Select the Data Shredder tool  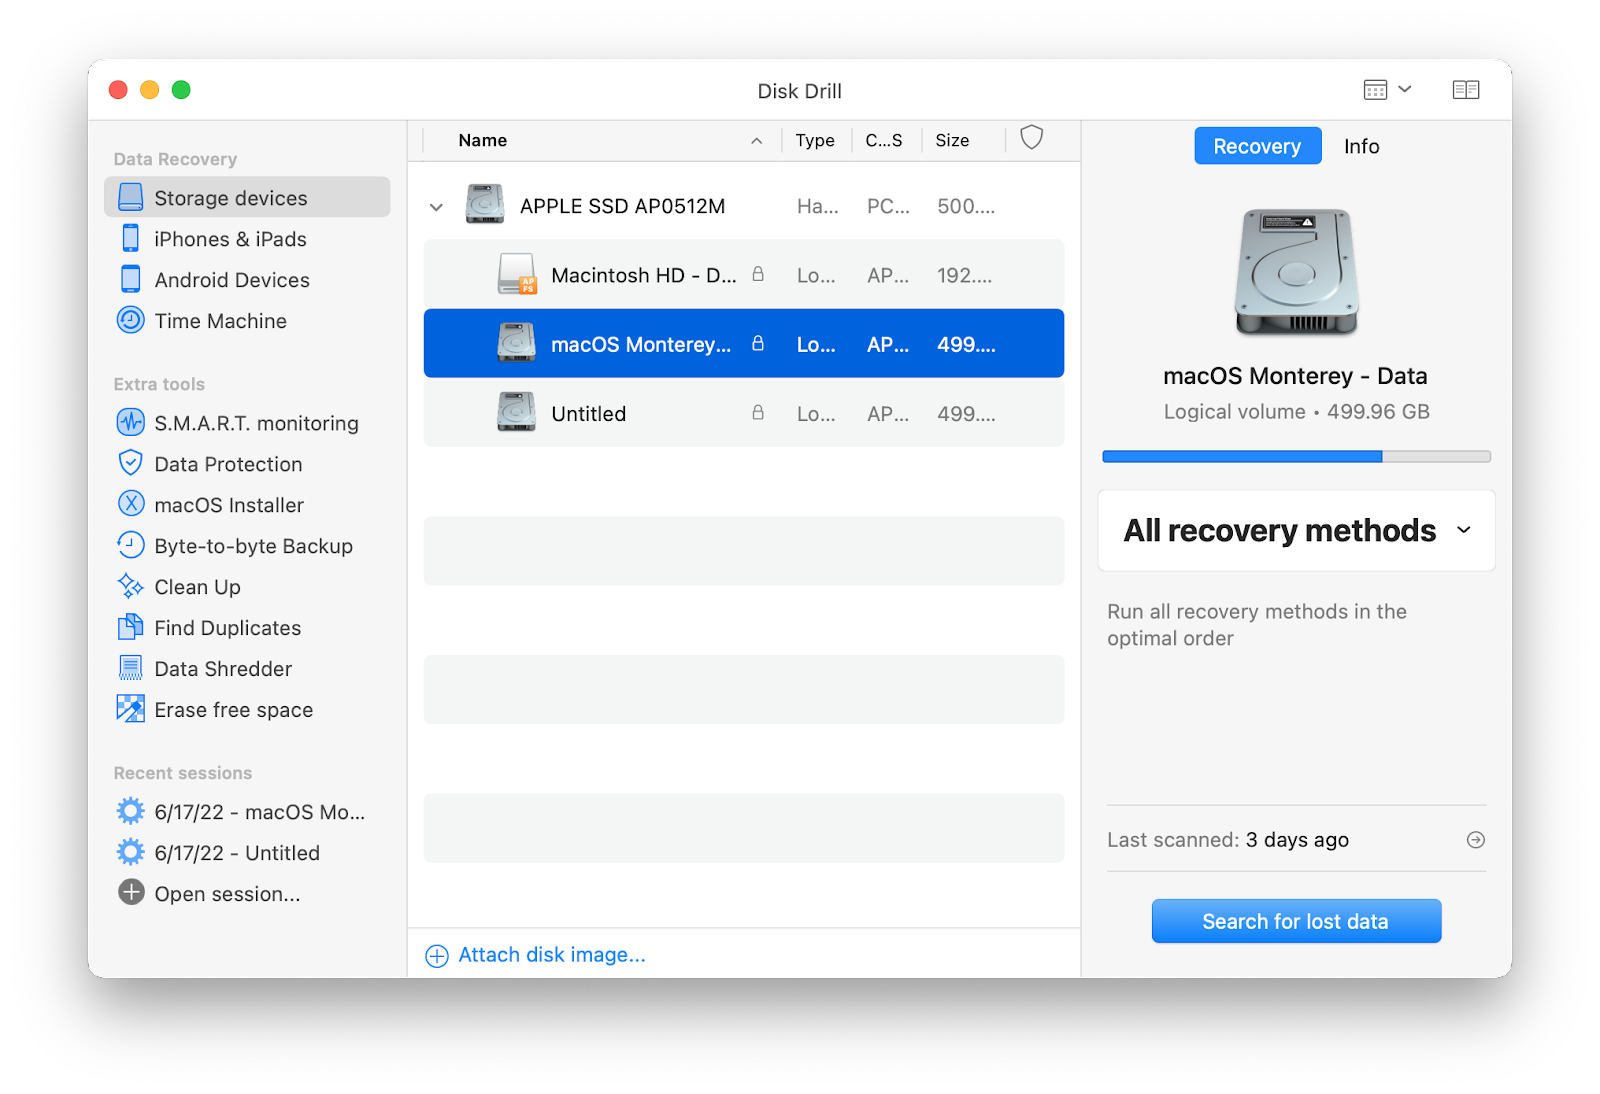[223, 669]
